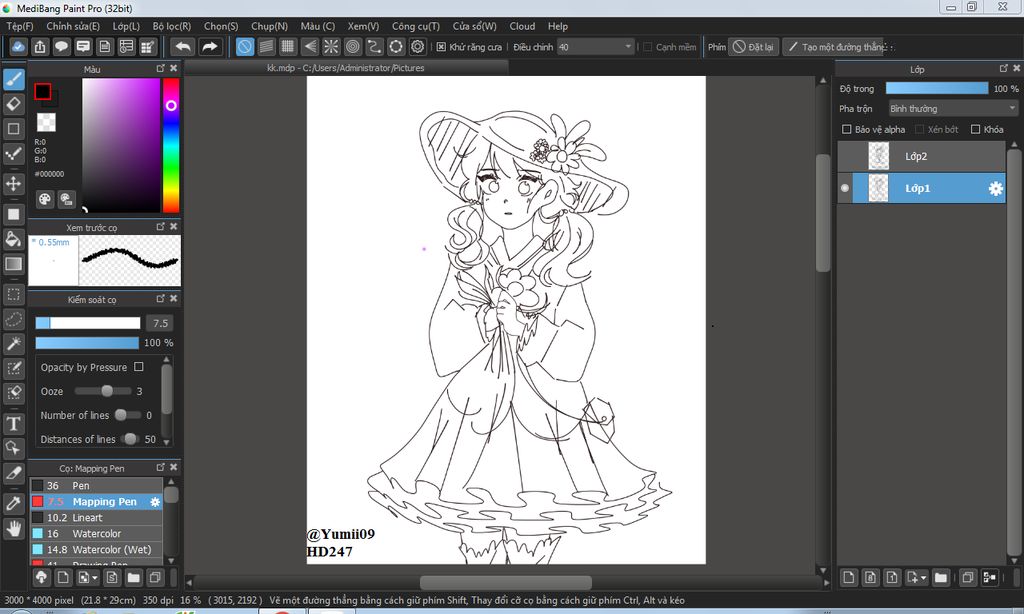Enable the crisscross grid snap guide
The width and height of the screenshot is (1024, 614).
point(288,47)
